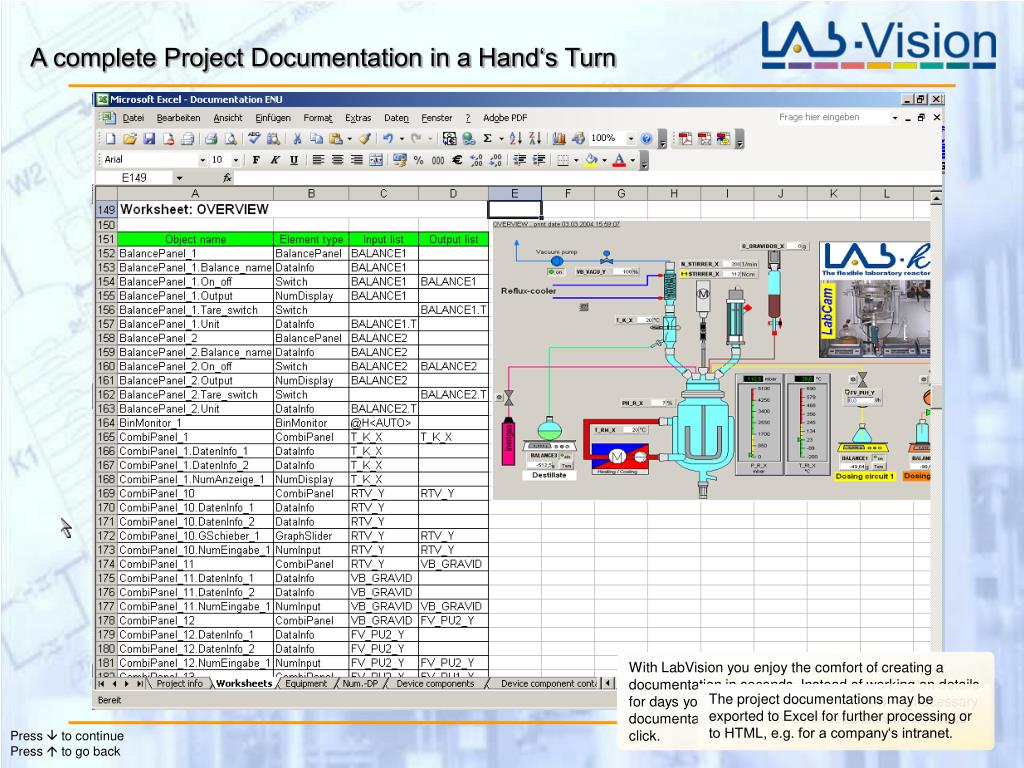1024x768 pixels.
Task: Click the New workbook icon
Action: [110, 138]
